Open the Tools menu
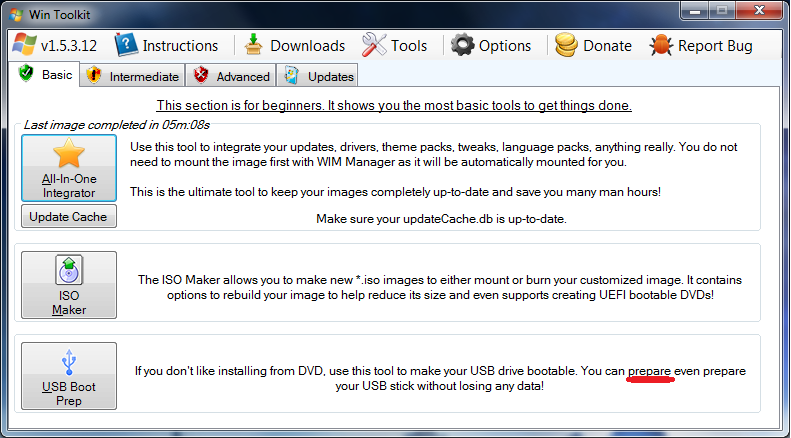 395,45
